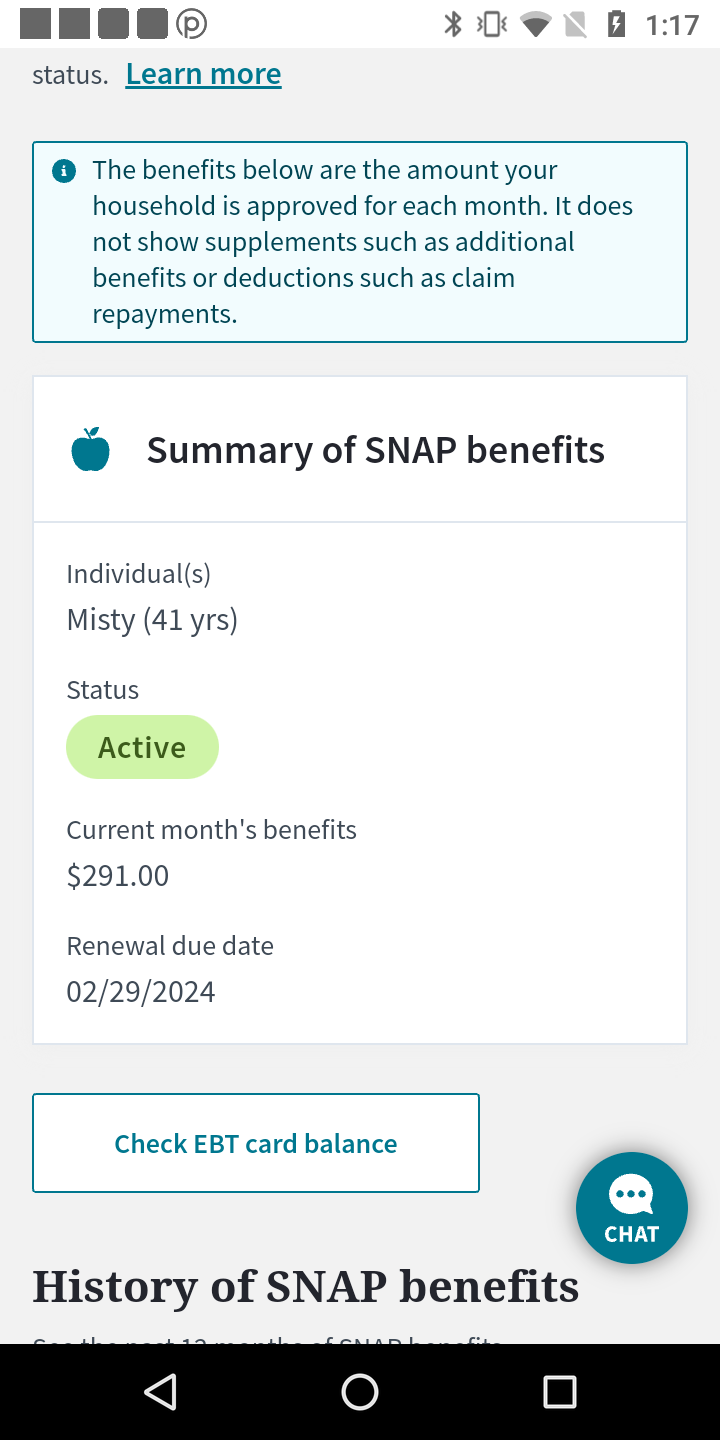
Task: Click Check EBT card balance button
Action: pos(256,1143)
